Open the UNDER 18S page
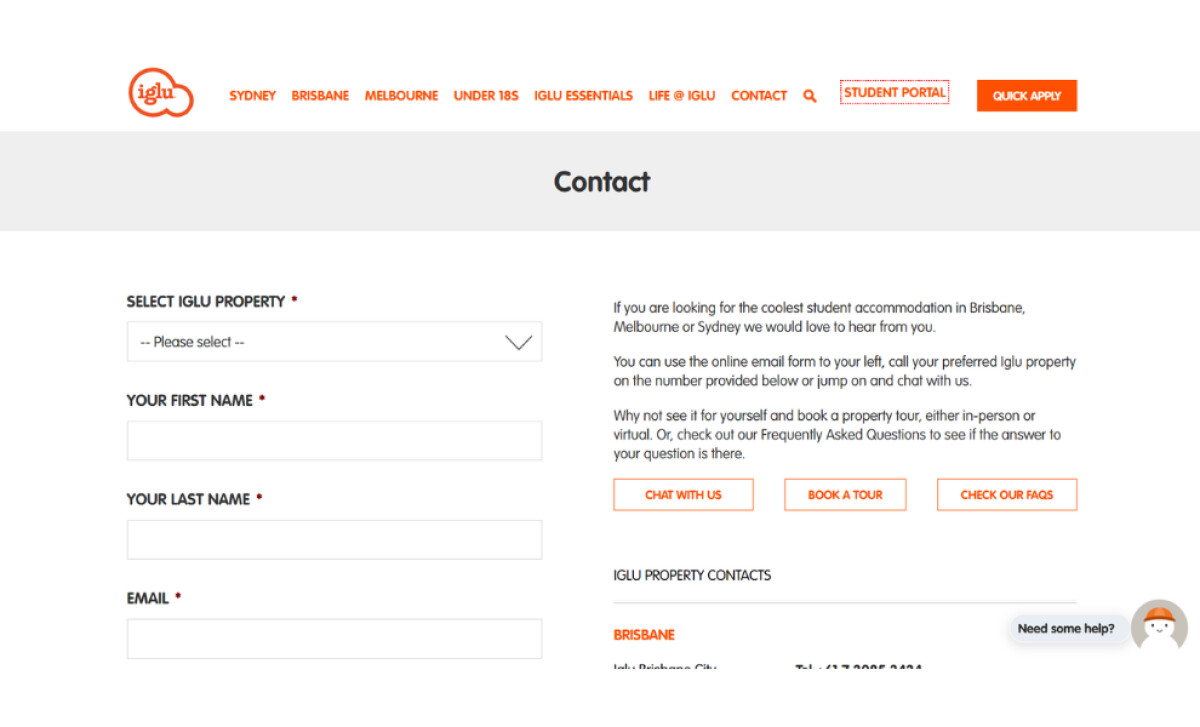This screenshot has width=1200, height=727. tap(486, 95)
